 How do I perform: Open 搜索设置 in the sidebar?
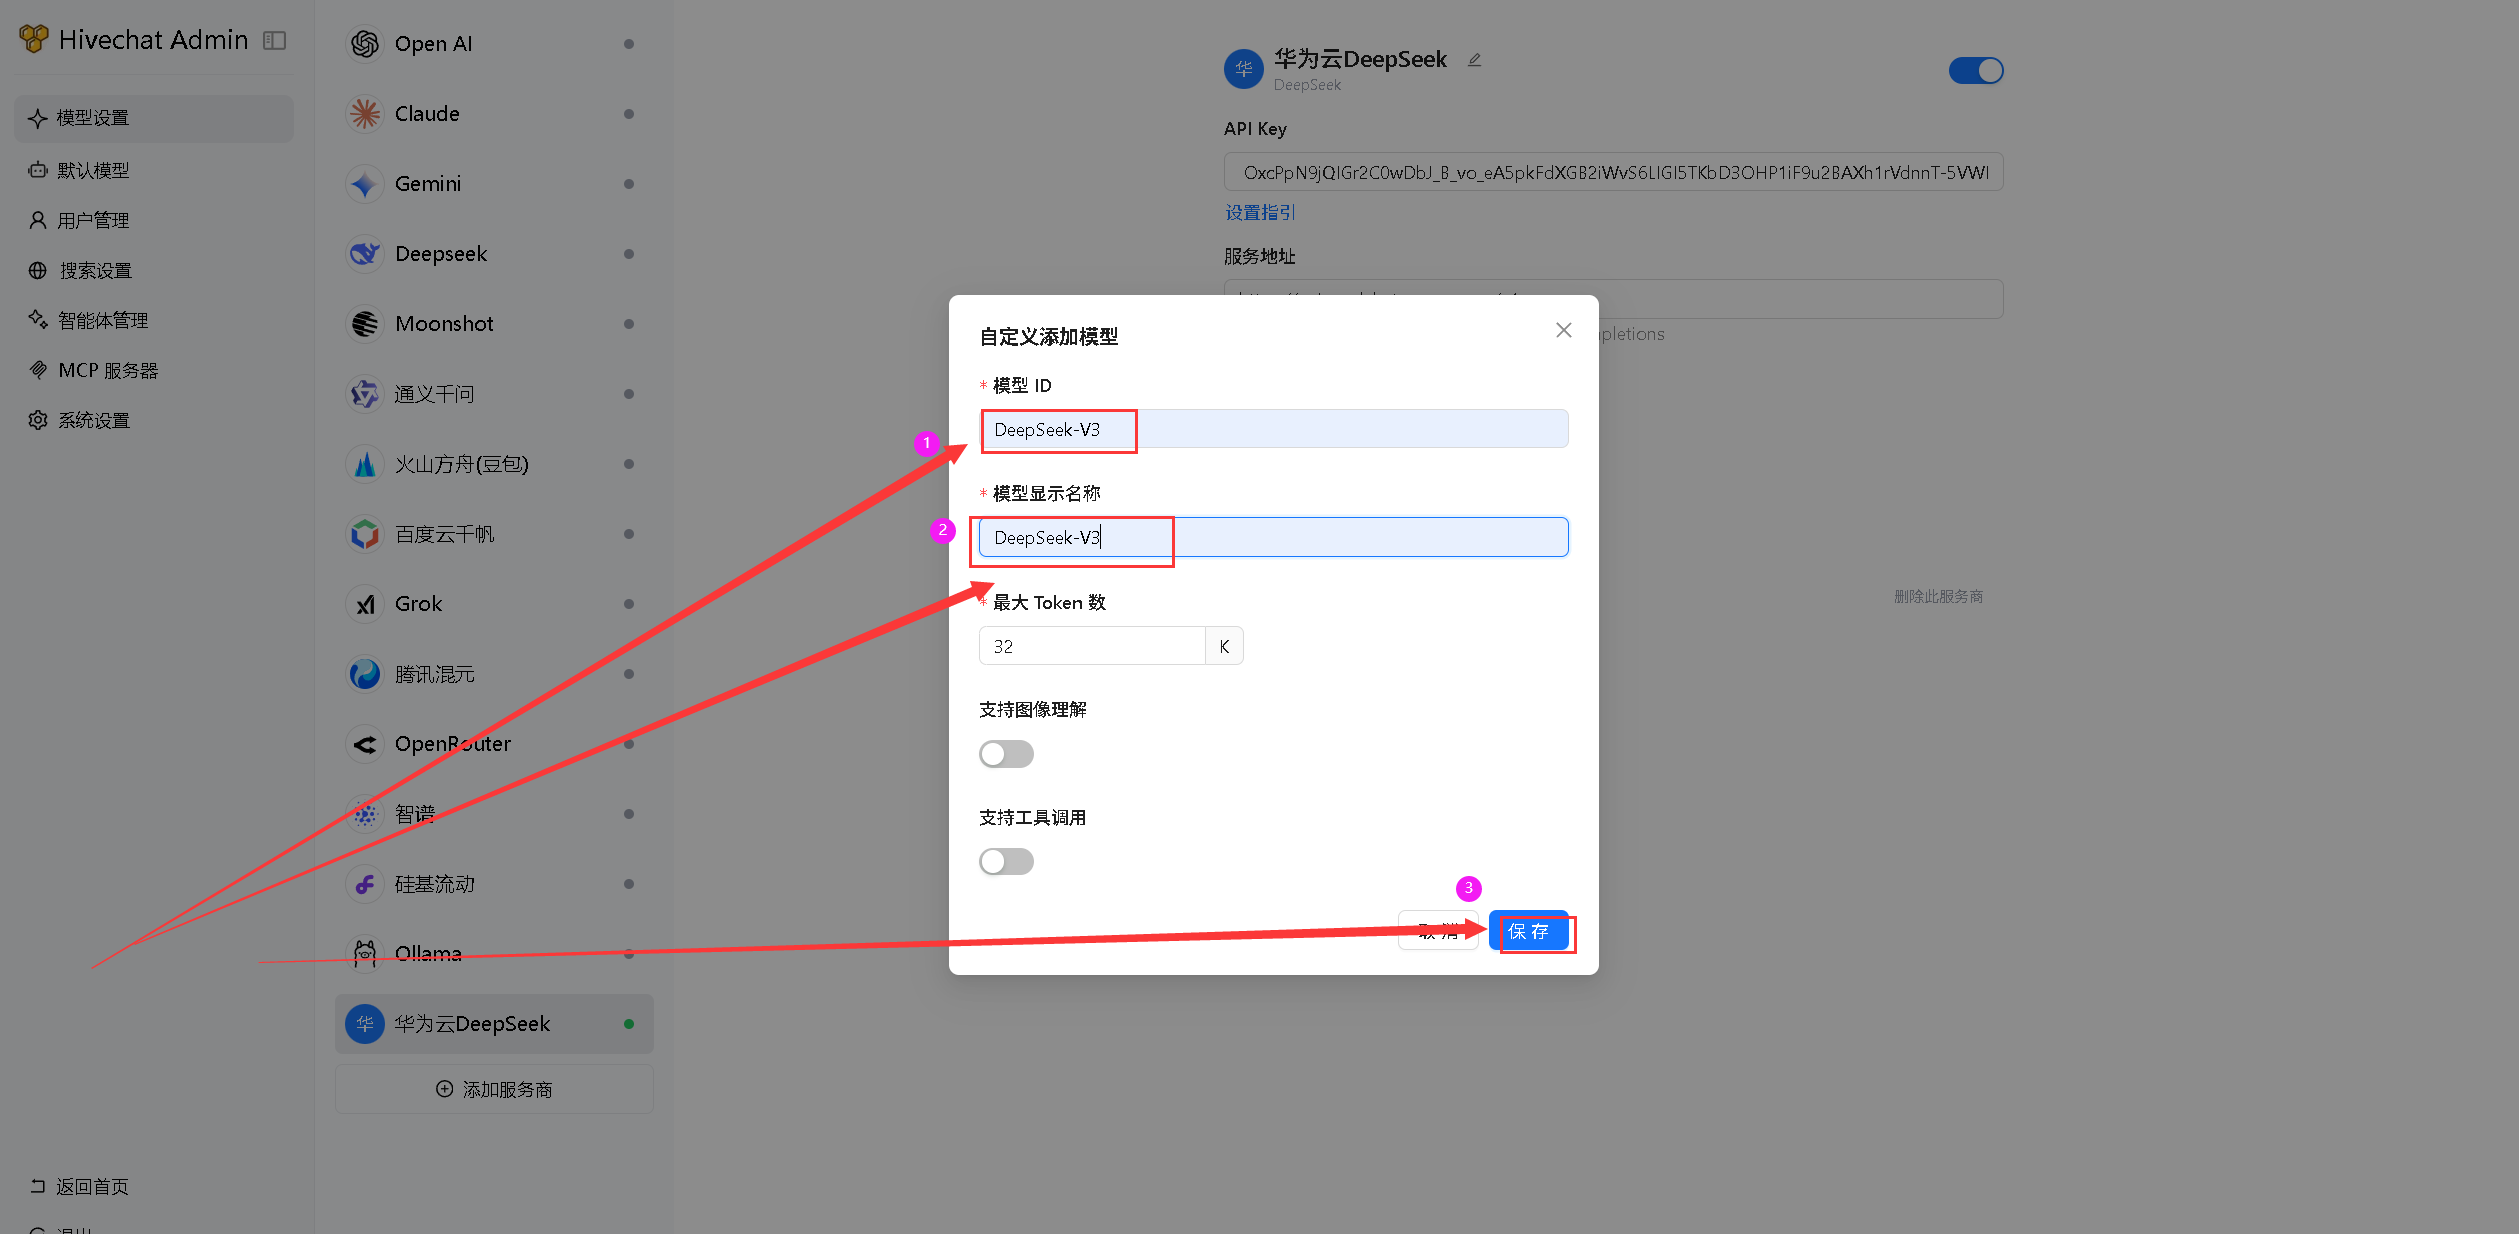[154, 270]
